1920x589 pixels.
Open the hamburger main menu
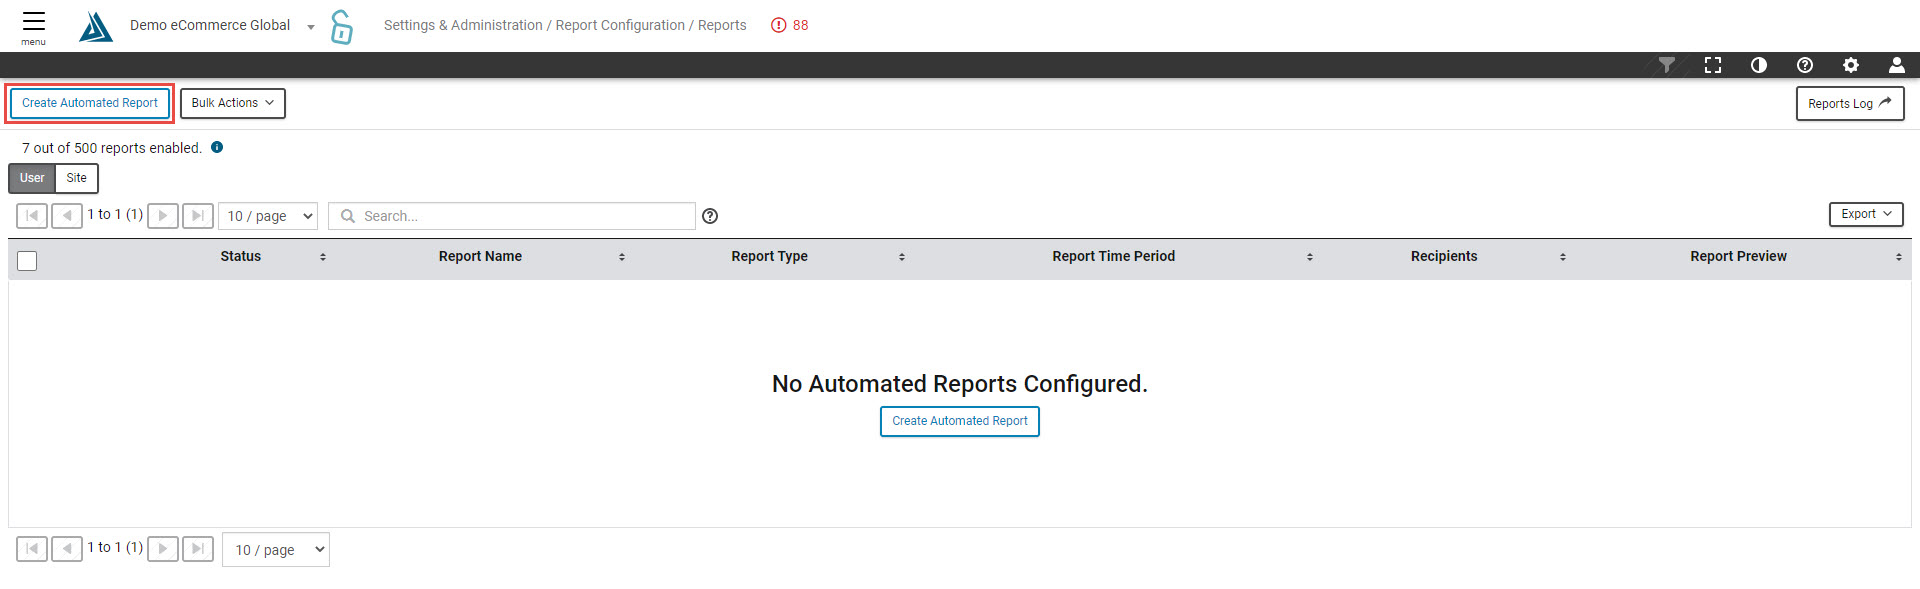pyautogui.click(x=34, y=26)
